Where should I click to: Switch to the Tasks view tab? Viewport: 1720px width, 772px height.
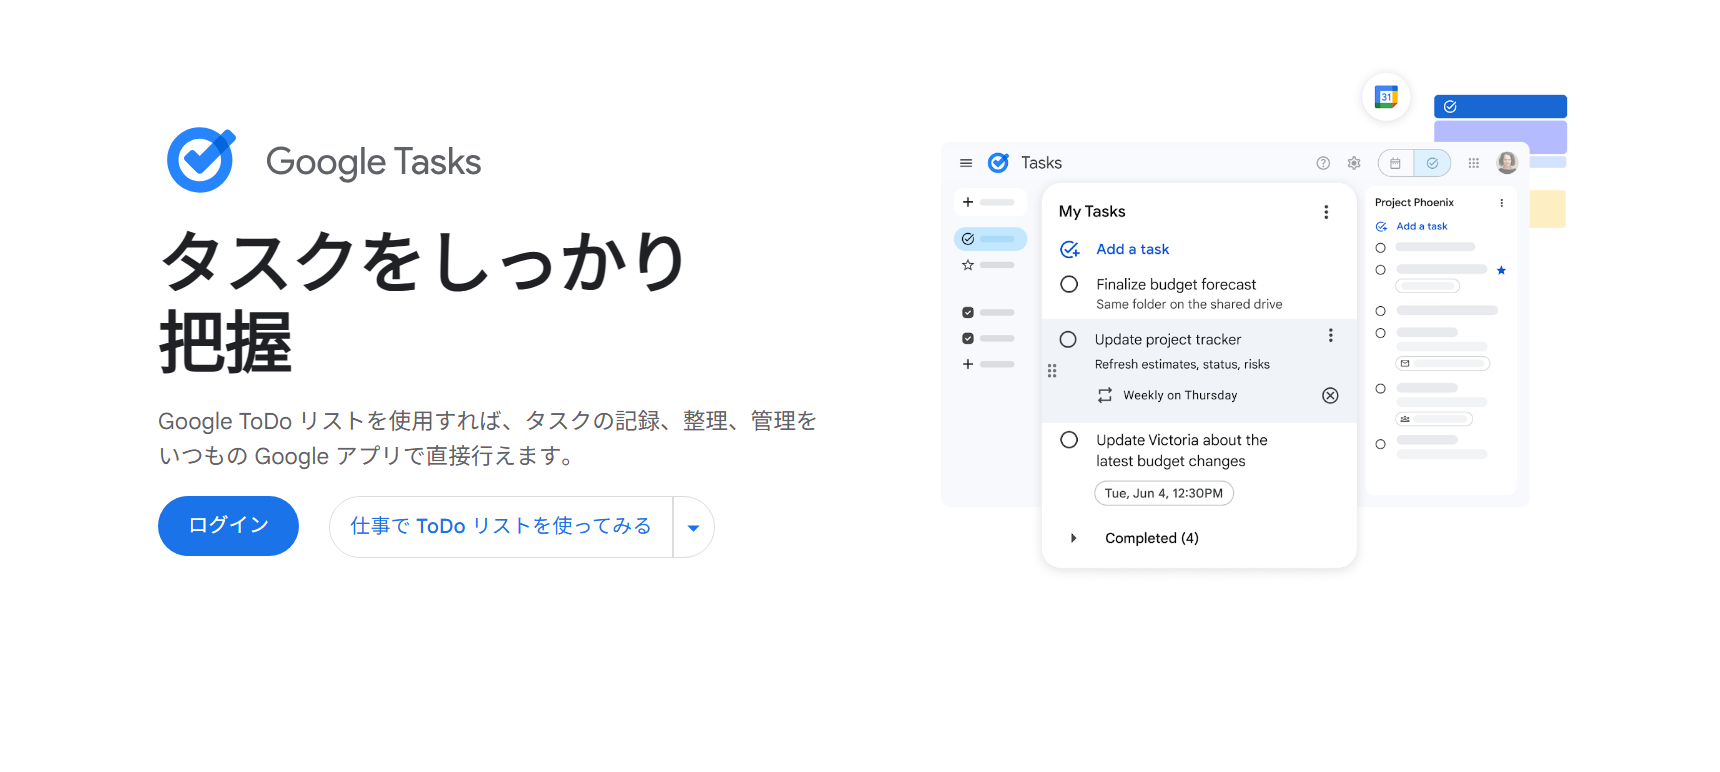[1432, 163]
